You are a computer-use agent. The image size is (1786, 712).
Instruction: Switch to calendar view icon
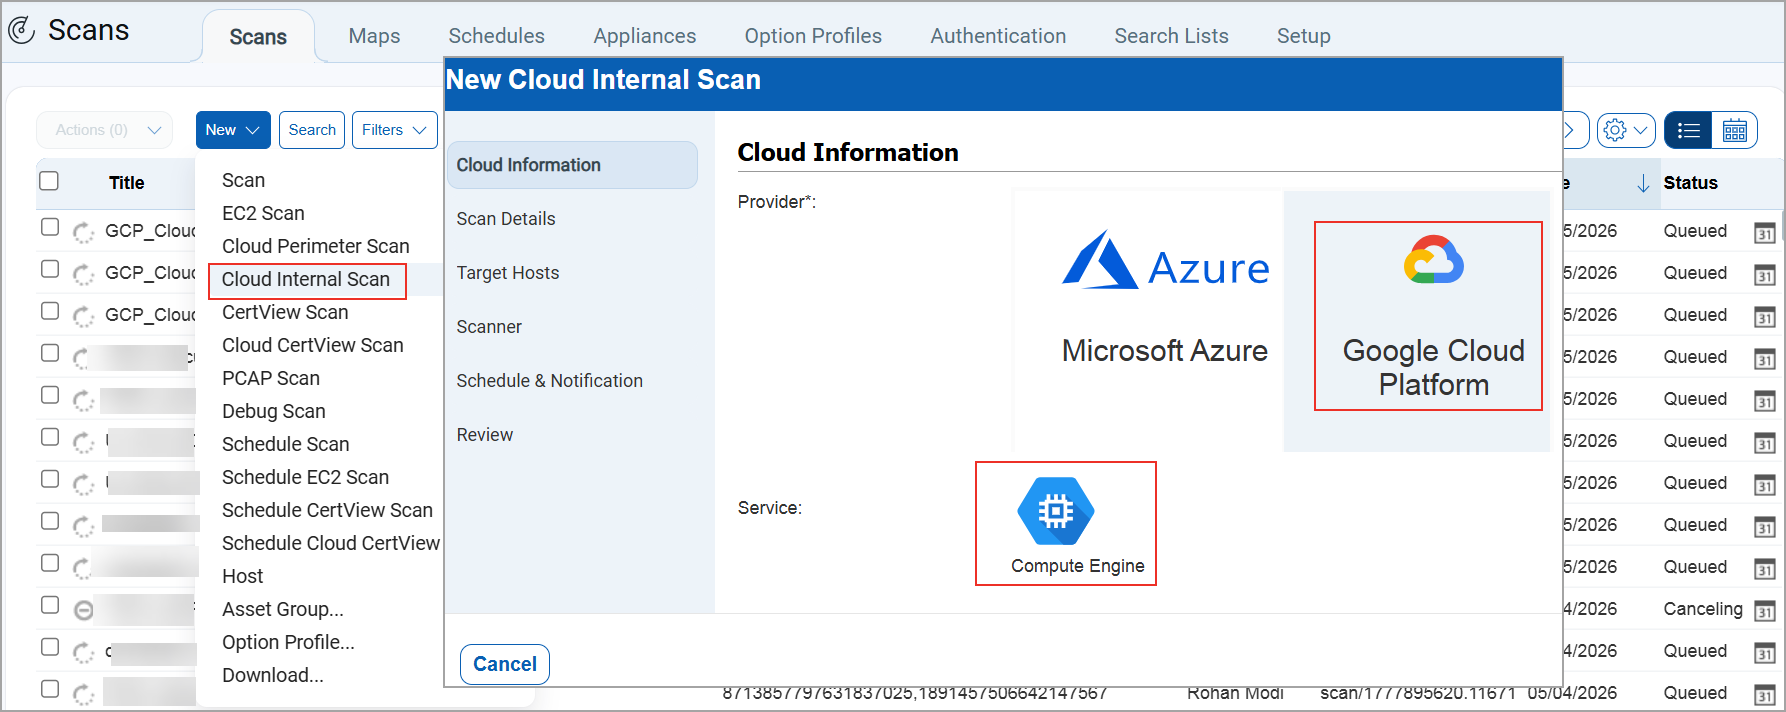pyautogui.click(x=1735, y=131)
